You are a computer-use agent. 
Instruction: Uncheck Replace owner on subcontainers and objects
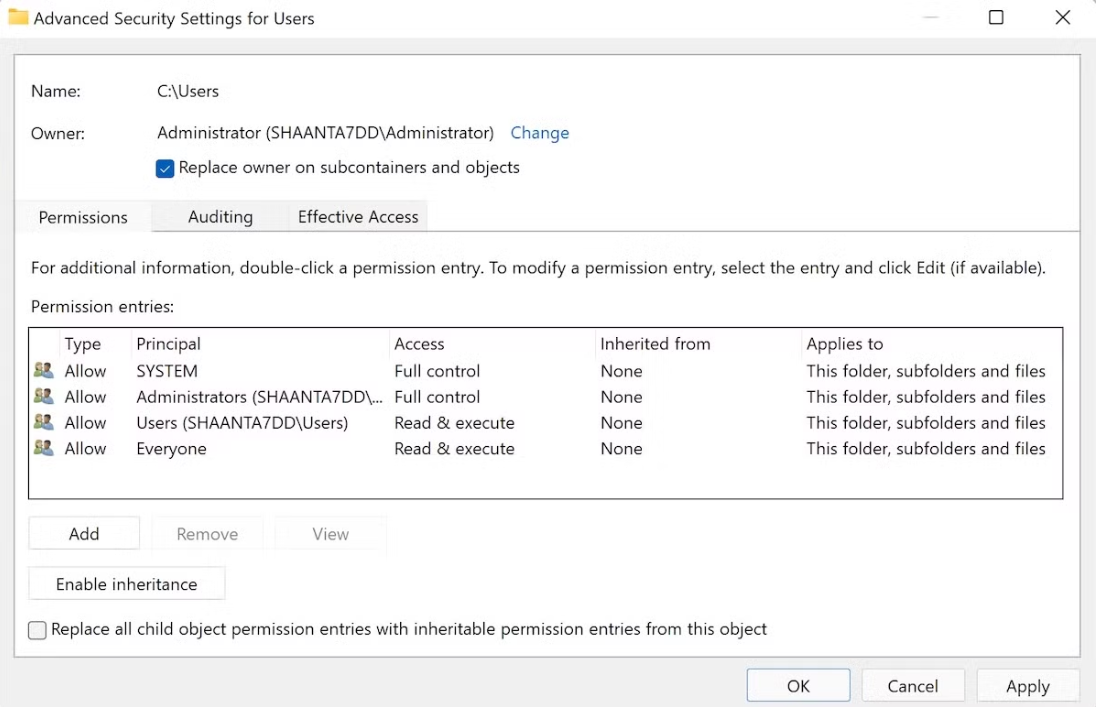coord(165,168)
